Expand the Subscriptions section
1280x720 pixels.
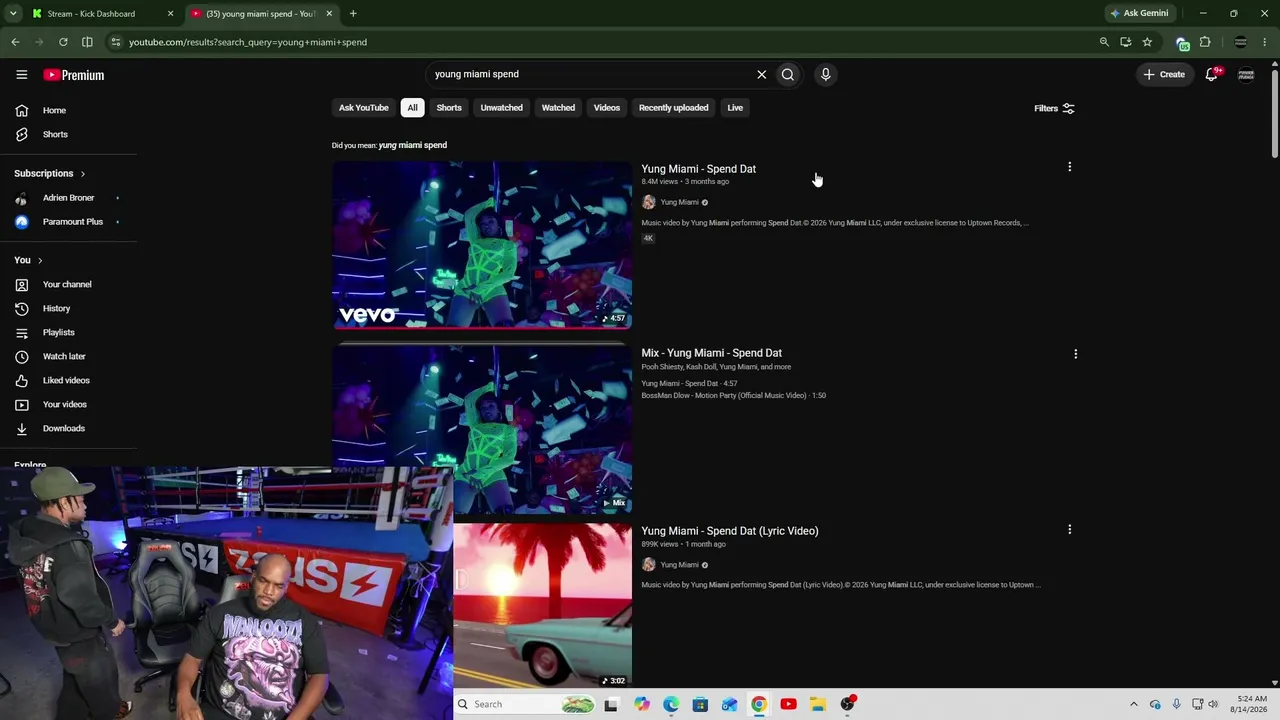click(x=50, y=173)
